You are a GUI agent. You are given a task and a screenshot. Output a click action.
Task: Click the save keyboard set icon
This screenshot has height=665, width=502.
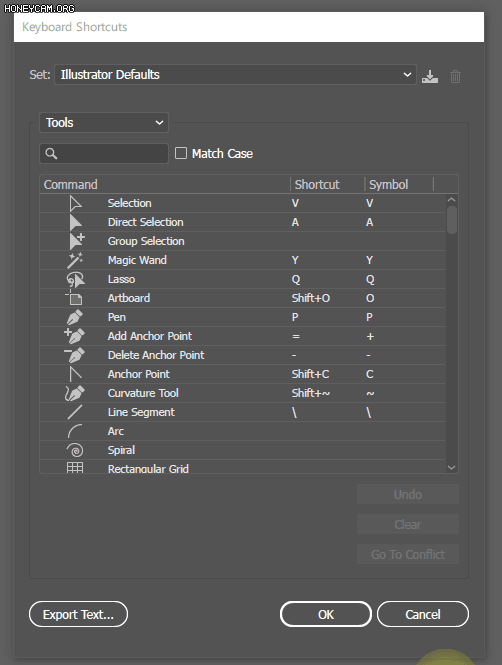(x=429, y=77)
